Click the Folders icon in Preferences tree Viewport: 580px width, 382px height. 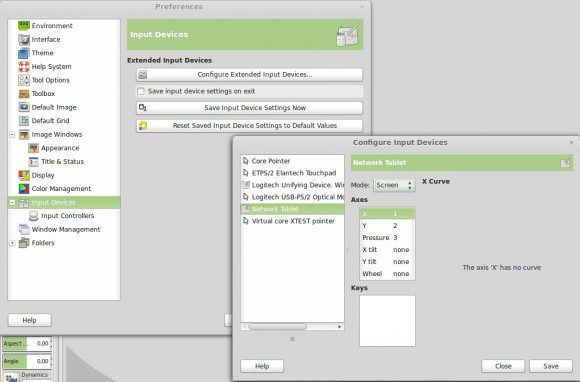(x=24, y=243)
